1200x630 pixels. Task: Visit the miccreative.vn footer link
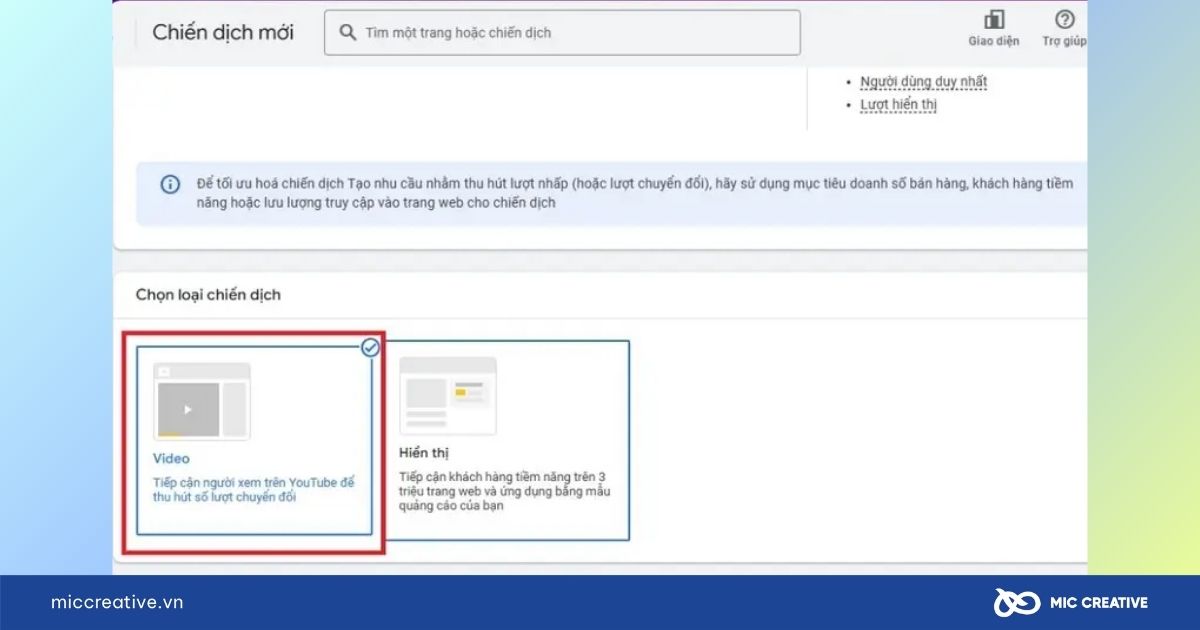117,602
